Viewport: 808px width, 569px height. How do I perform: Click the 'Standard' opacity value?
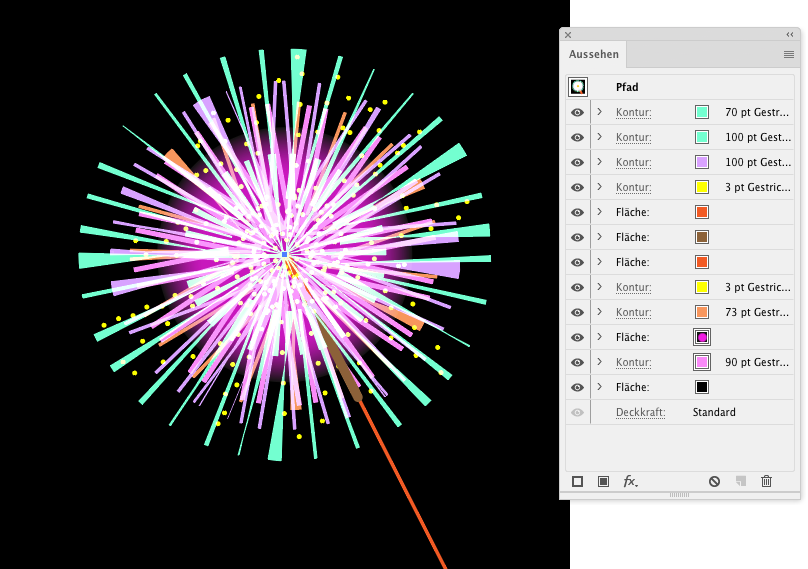pos(714,412)
